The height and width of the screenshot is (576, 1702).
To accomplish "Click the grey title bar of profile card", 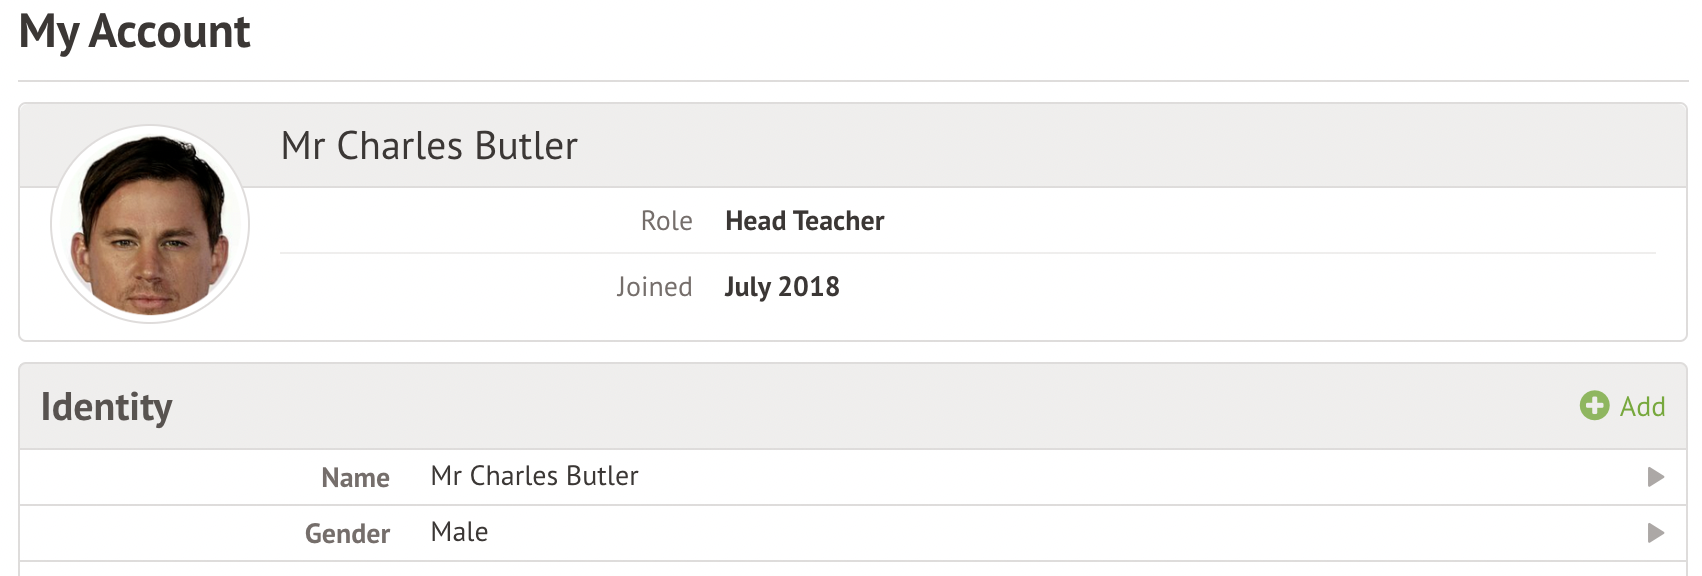I will coord(1100,146).
